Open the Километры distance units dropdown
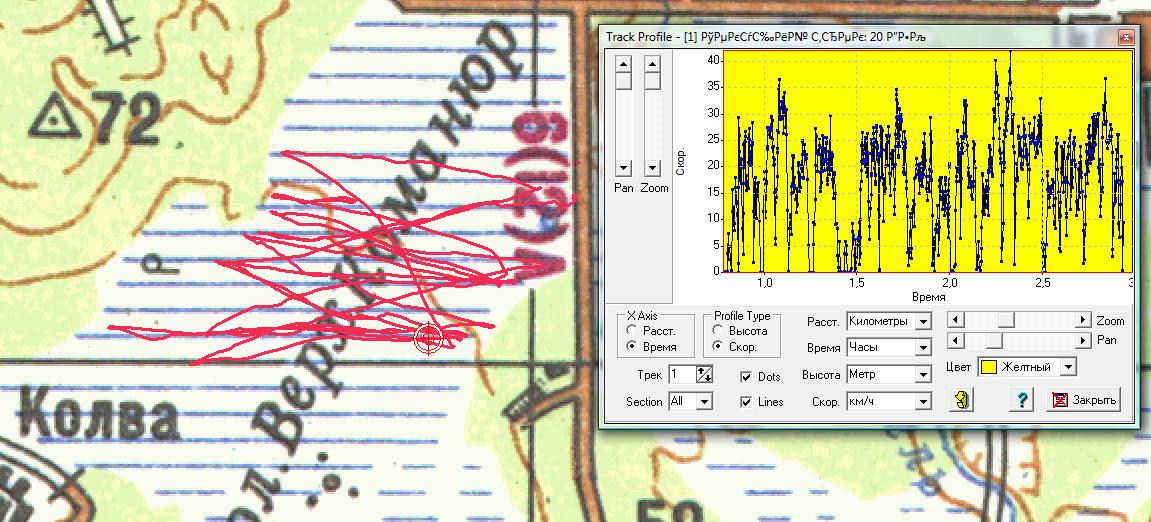This screenshot has width=1151, height=522. click(923, 322)
